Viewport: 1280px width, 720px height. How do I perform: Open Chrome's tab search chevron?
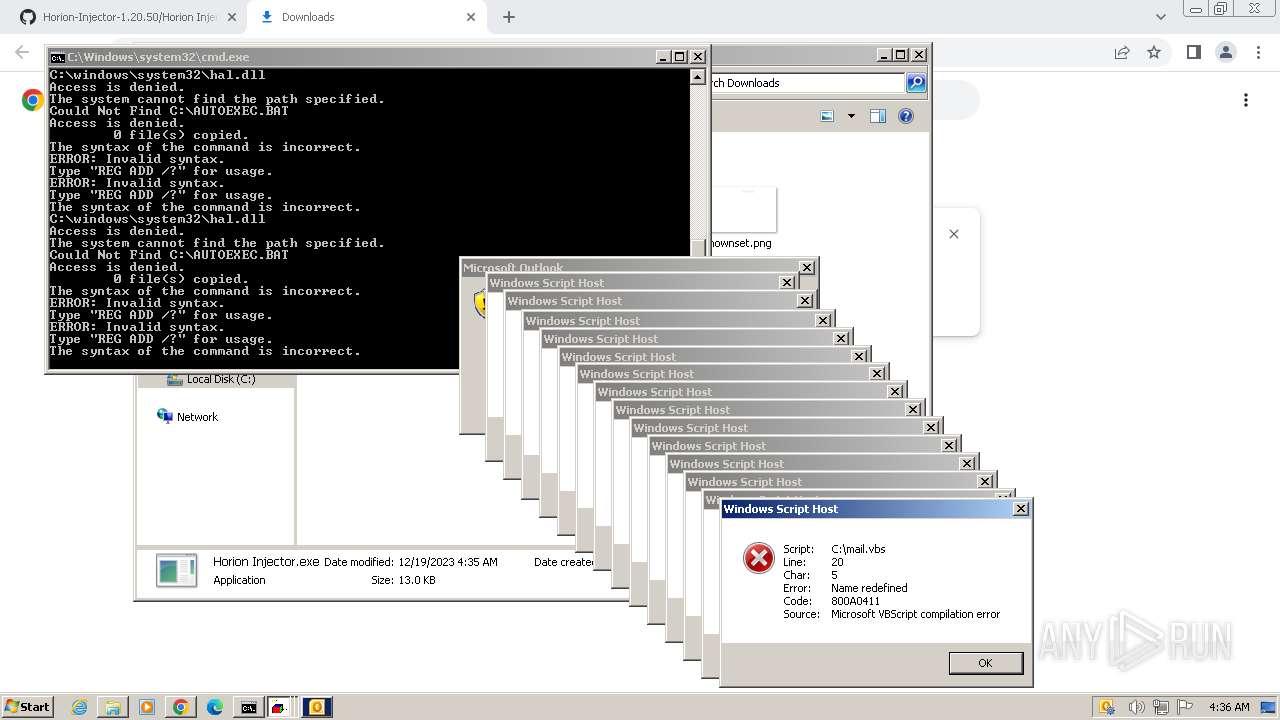click(1160, 17)
